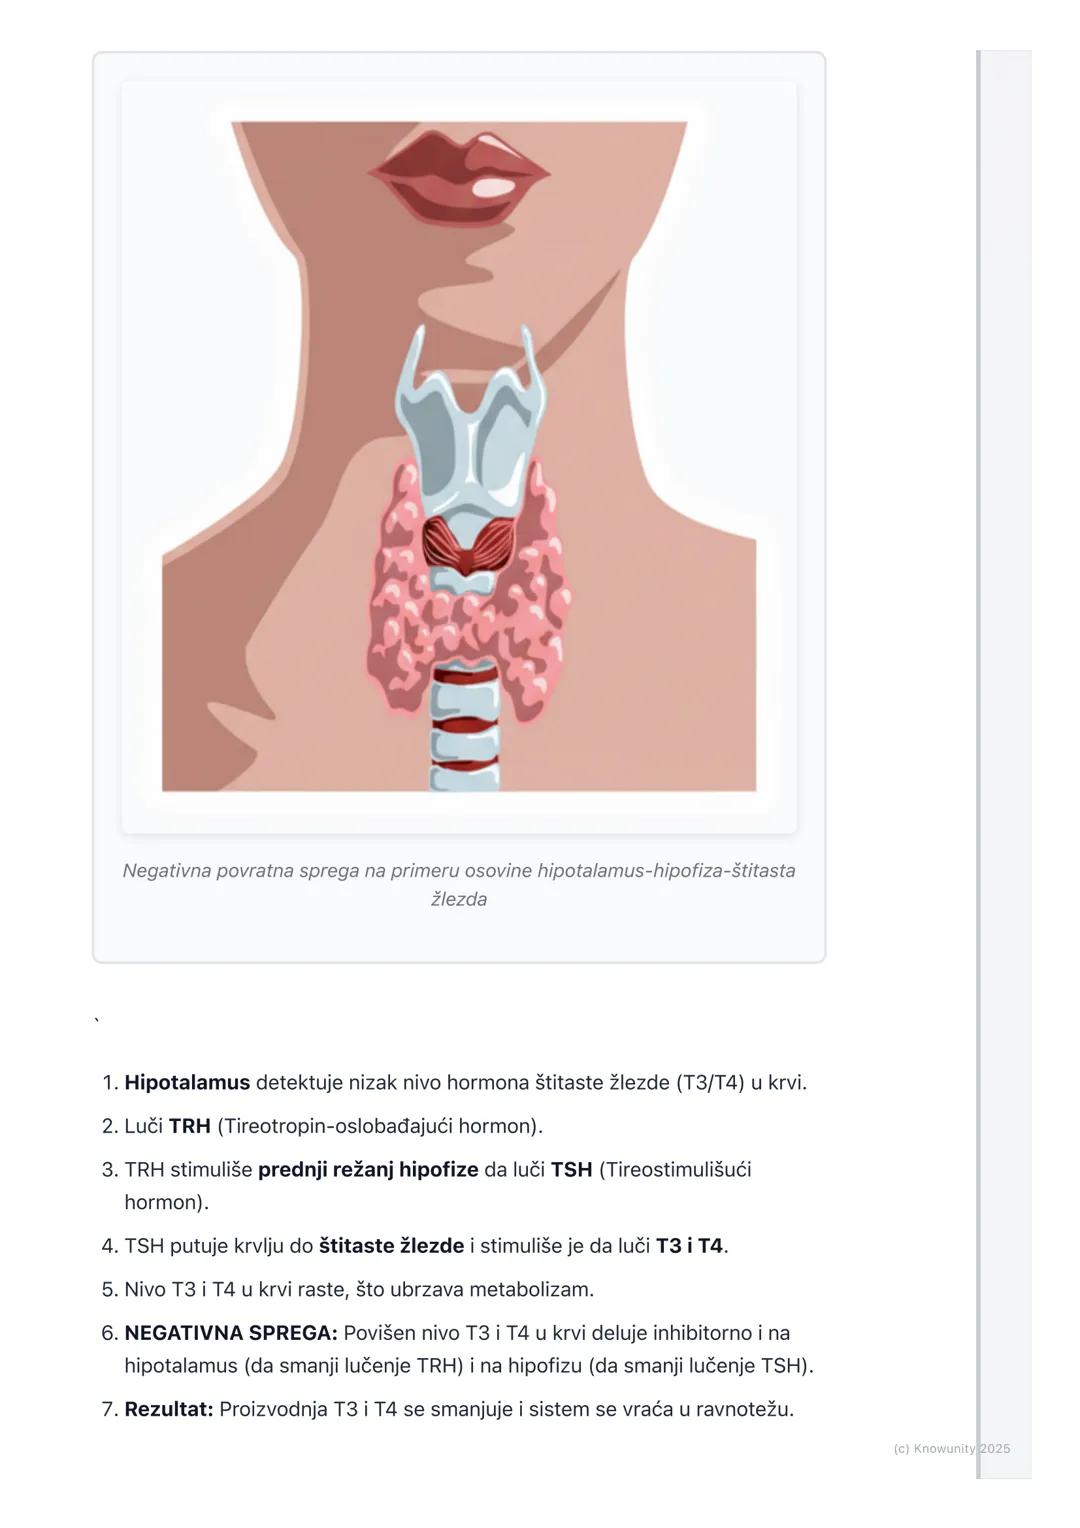
Task: Click the bold phrase 'prednji režanj hipofize'
Action: [368, 1169]
